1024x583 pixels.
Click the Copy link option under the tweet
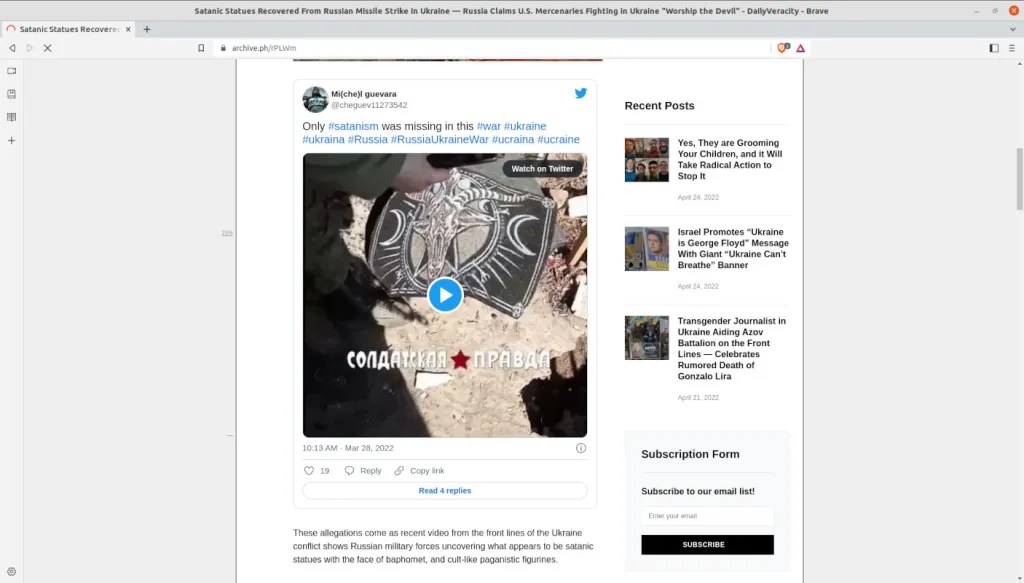tap(420, 471)
